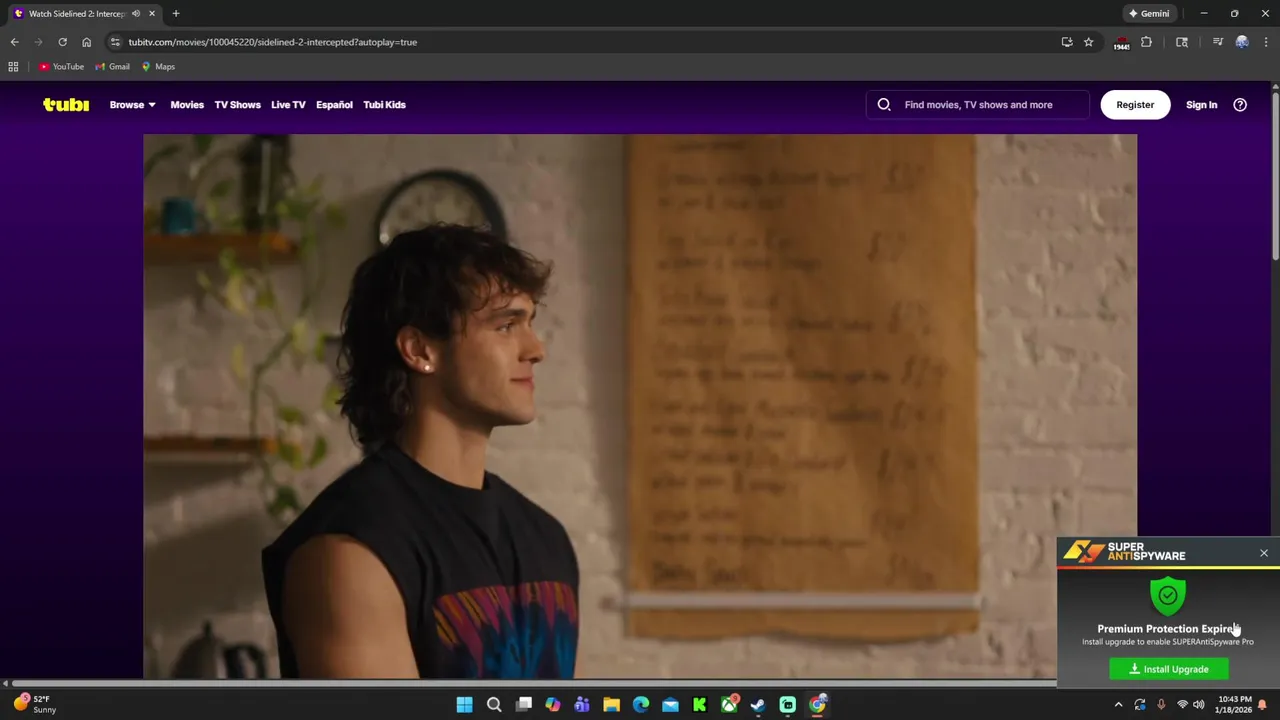Open Live TV section
The width and height of the screenshot is (1280, 720).
pos(288,105)
